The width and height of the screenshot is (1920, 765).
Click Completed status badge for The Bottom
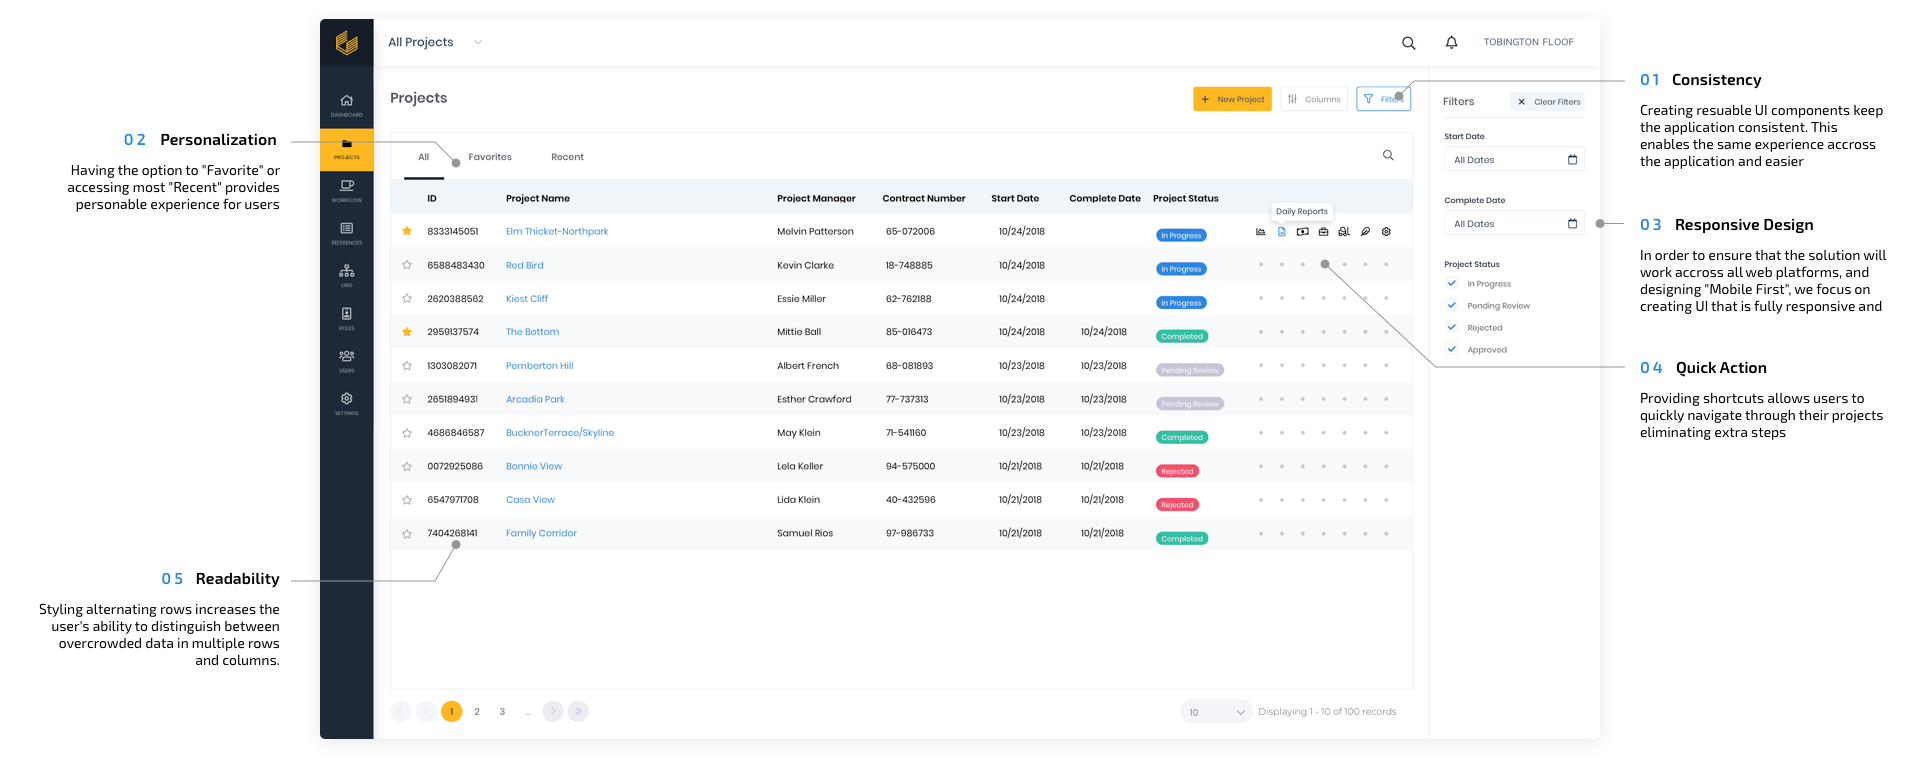pos(1182,337)
